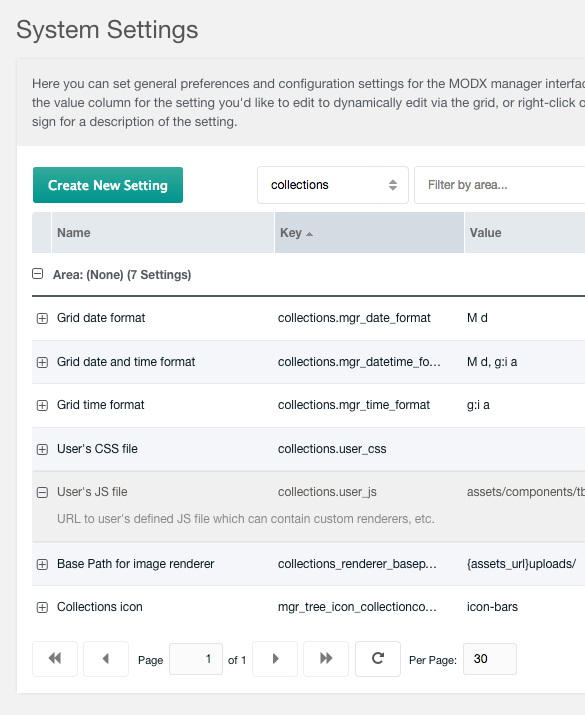Click the 'icon-bars' value cell
This screenshot has width=585, height=715.
(x=492, y=607)
